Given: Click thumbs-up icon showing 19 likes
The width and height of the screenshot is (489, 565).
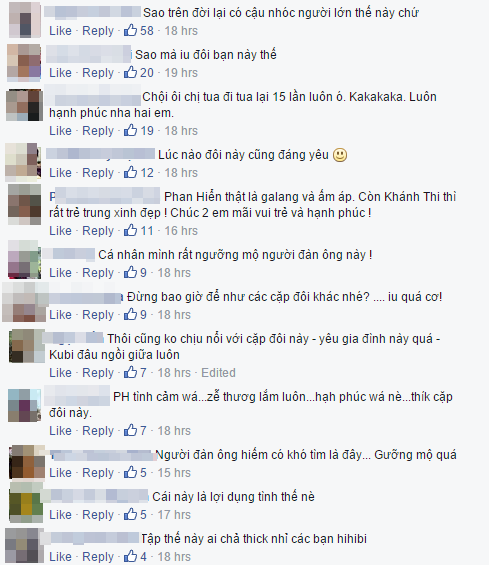Looking at the screenshot, I should 130,130.
